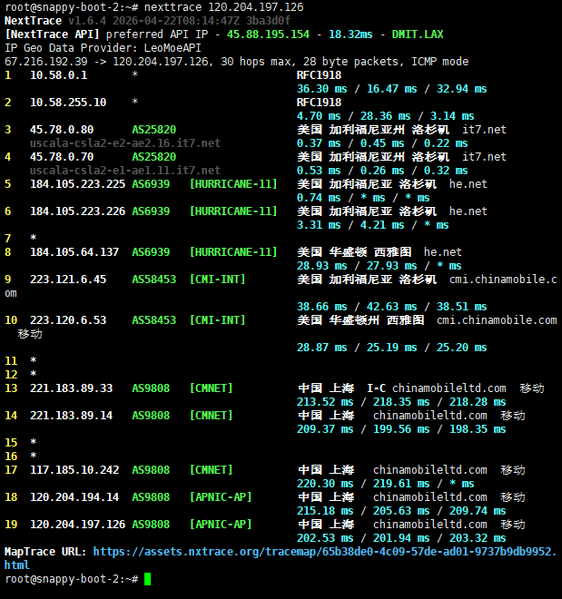
Task: Click hop 8 IP 184.105.64.137
Action: click(75, 252)
